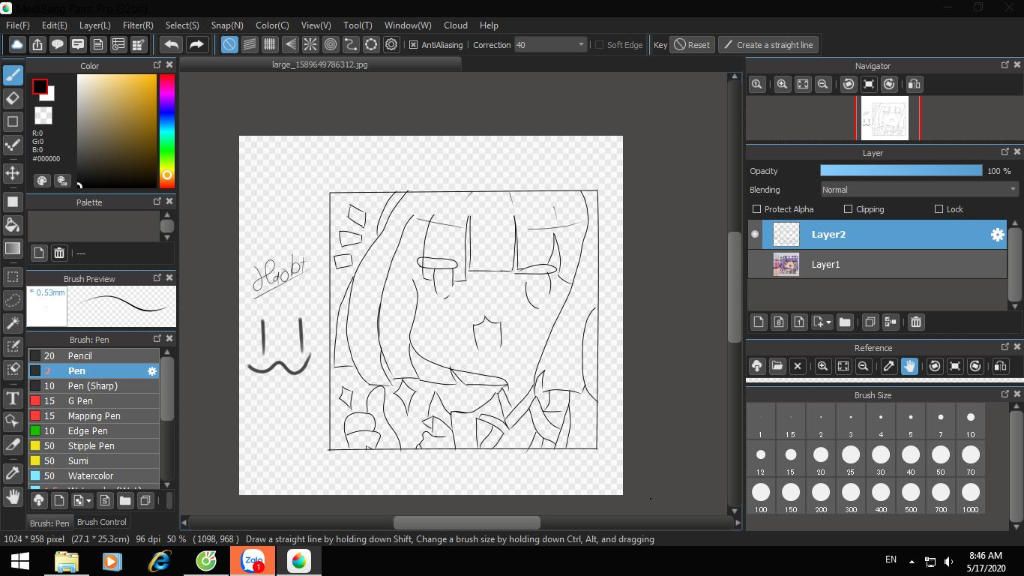Delete layer using trash icon in Layer panel

(916, 322)
